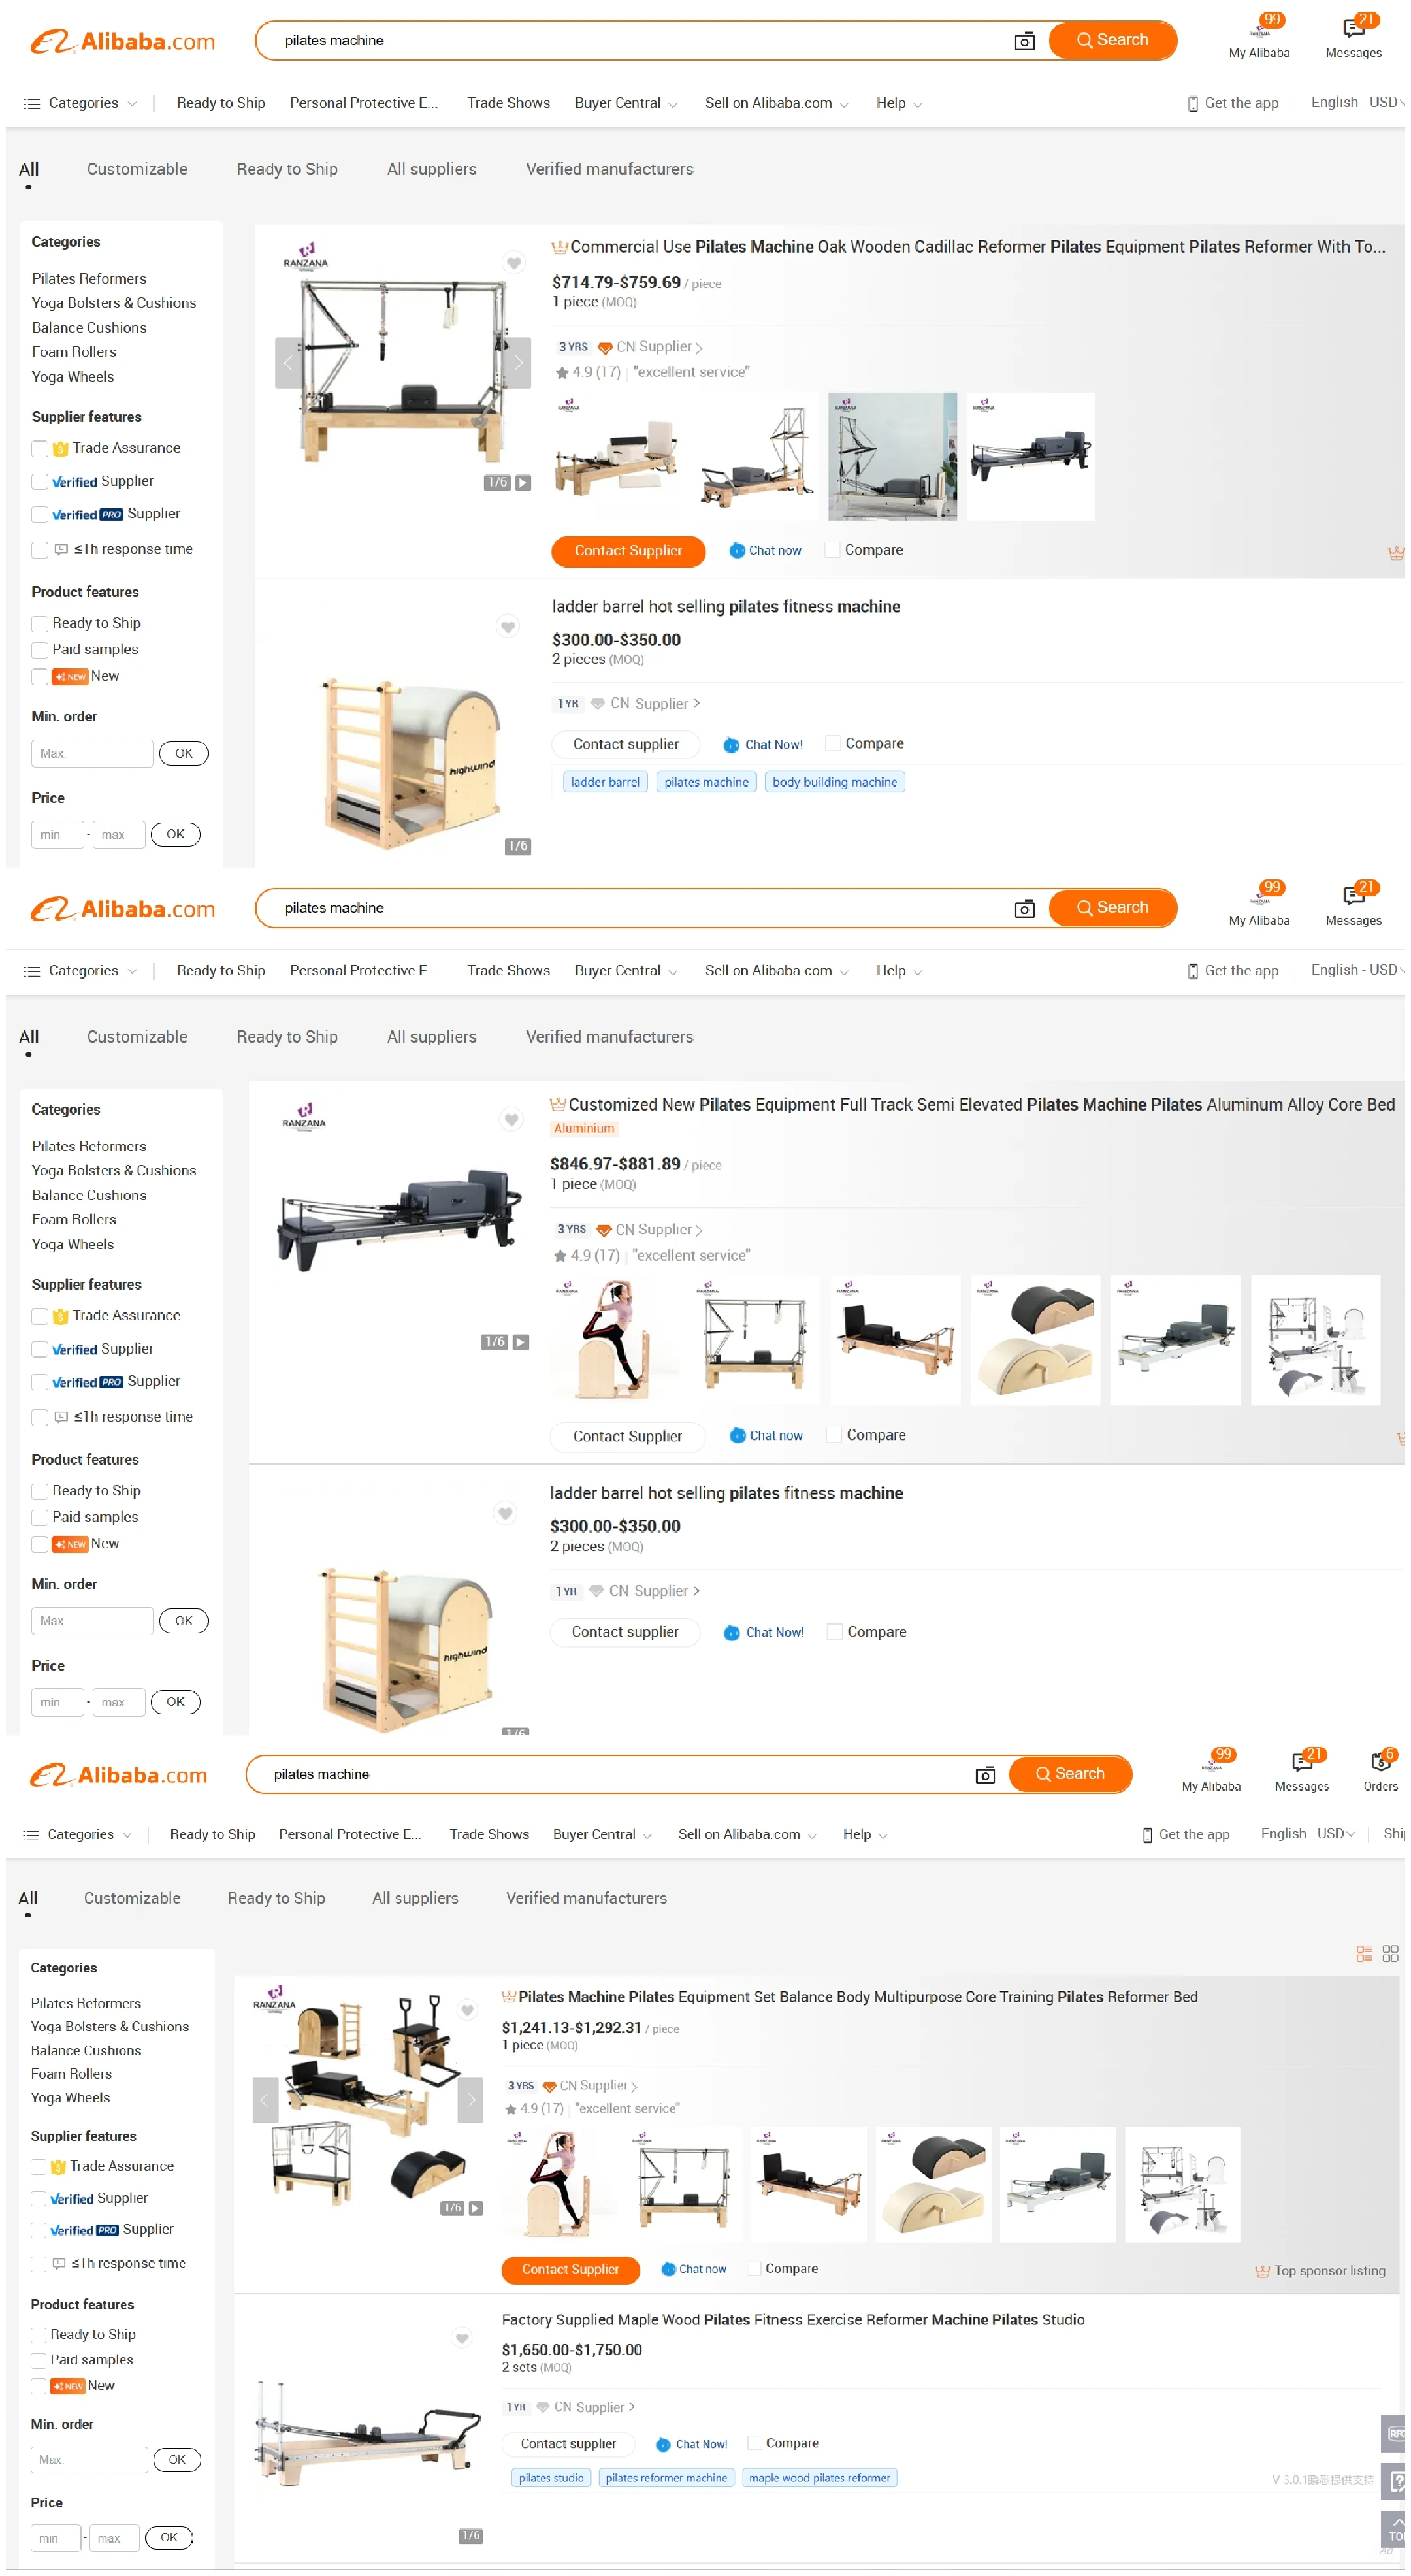Expand CN Supplier chevron under Commercial Use Cadillac
The width and height of the screenshot is (1411, 2576).
tap(698, 347)
